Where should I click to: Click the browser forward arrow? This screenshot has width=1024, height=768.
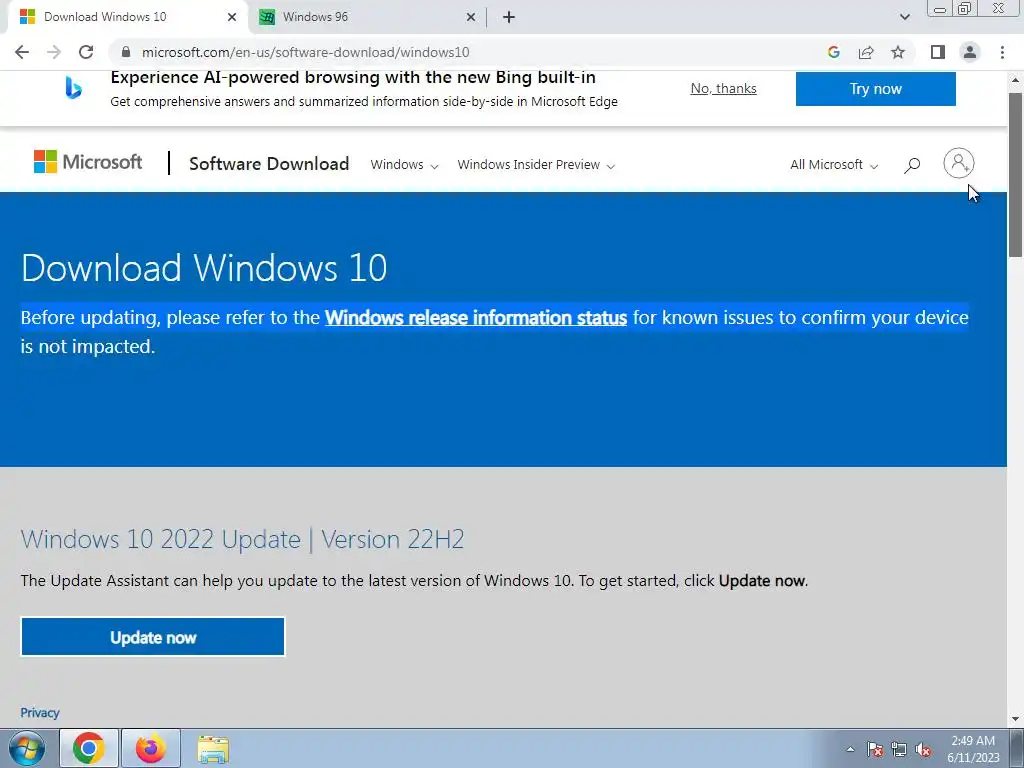pos(54,52)
